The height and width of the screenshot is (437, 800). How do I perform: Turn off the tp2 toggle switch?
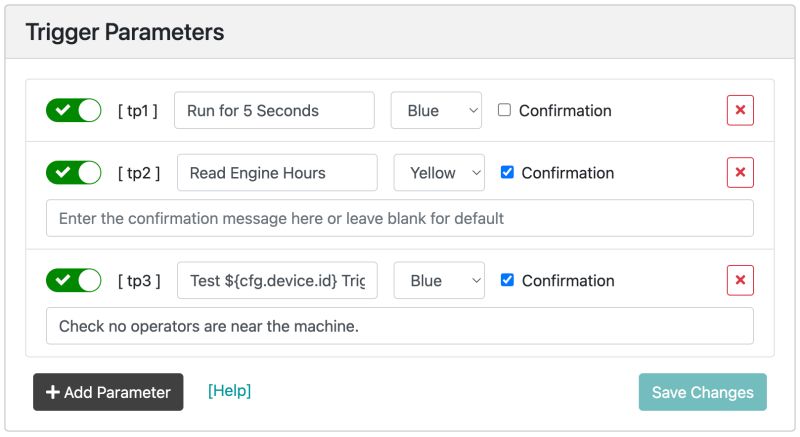pyautogui.click(x=74, y=173)
